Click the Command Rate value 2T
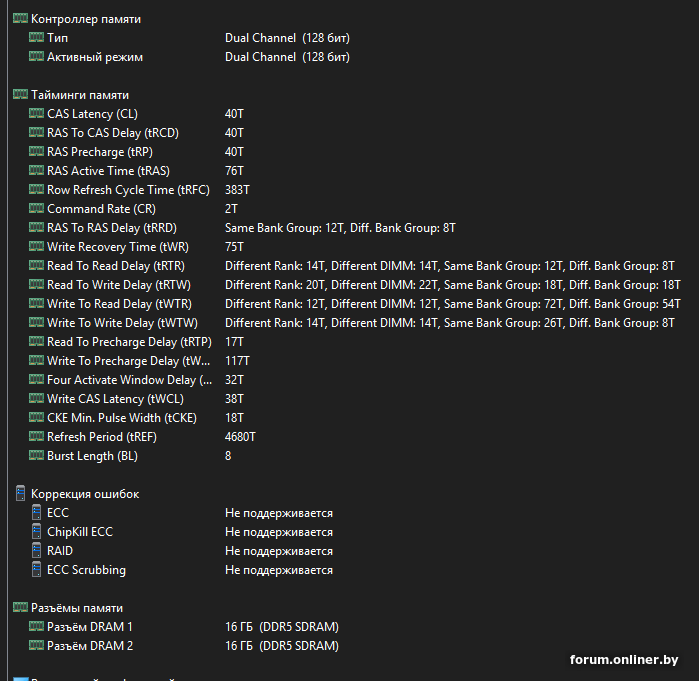Image resolution: width=699 pixels, height=681 pixels. tap(231, 209)
